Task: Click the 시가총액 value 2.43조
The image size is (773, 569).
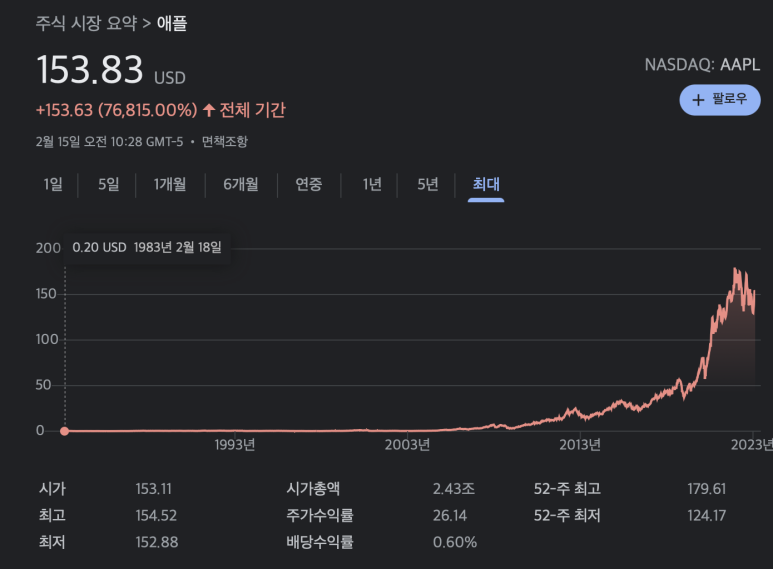Action: [454, 489]
